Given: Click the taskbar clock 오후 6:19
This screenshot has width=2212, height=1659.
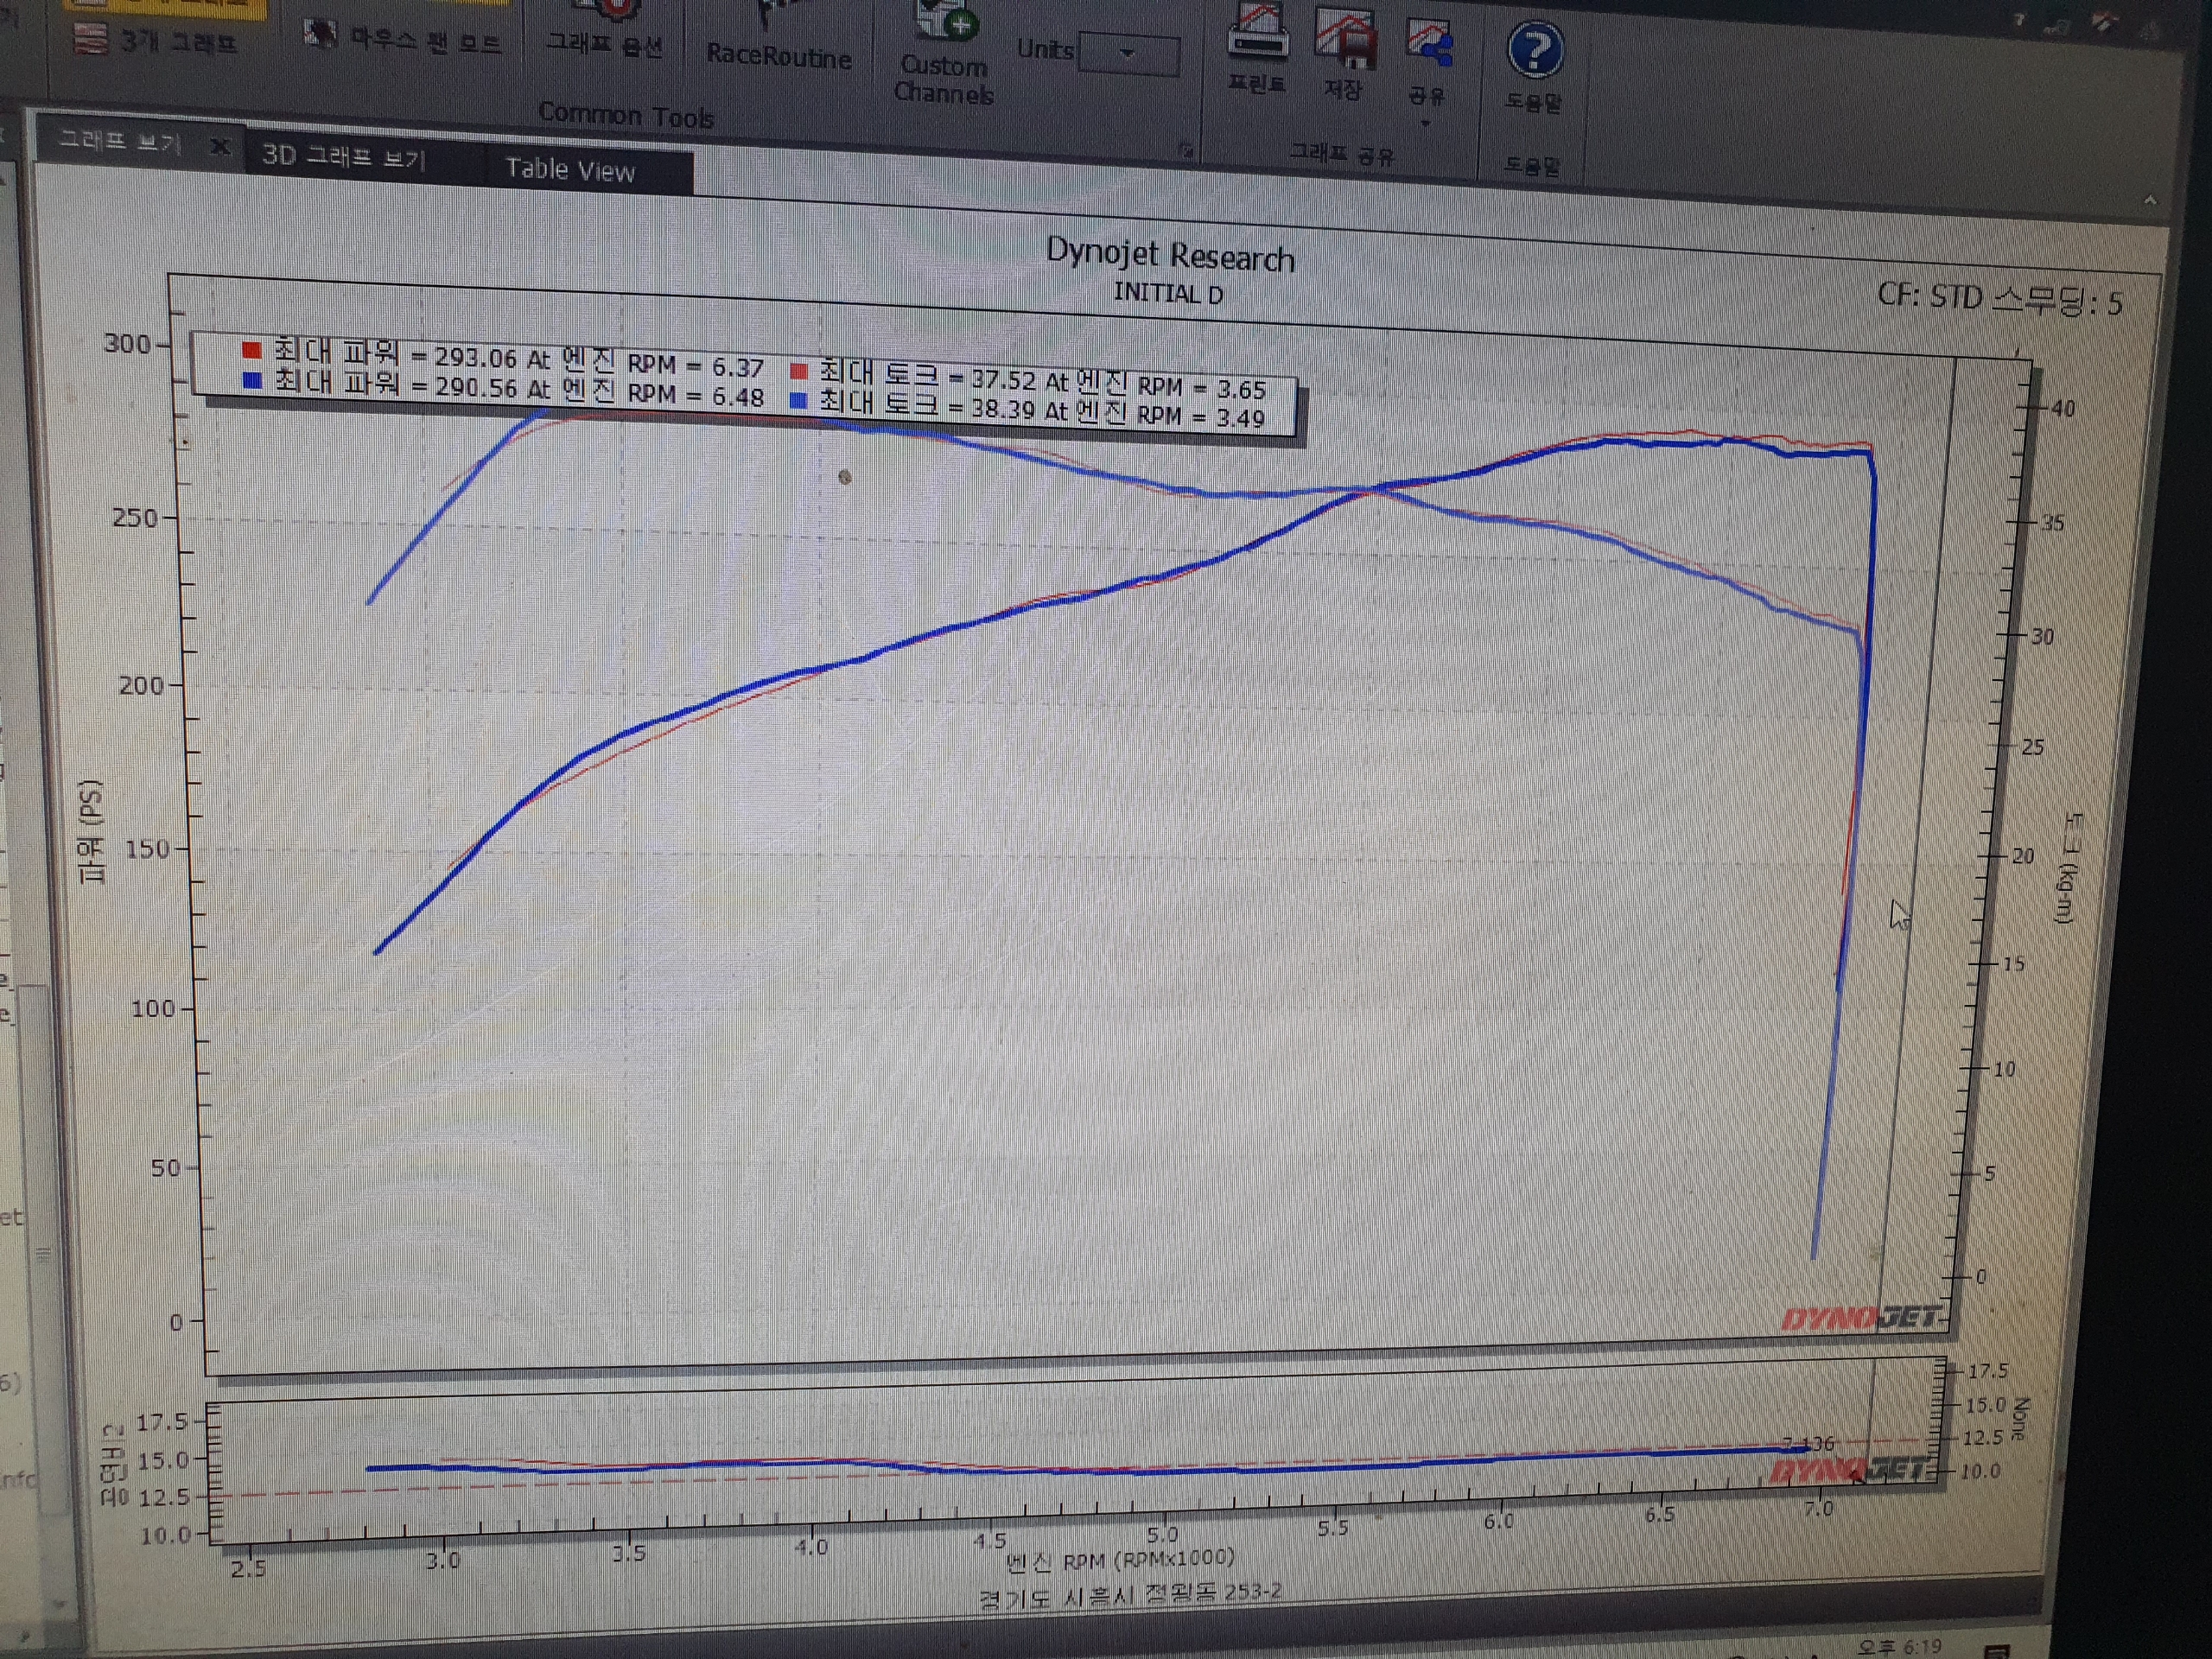Looking at the screenshot, I should coord(1899,1646).
